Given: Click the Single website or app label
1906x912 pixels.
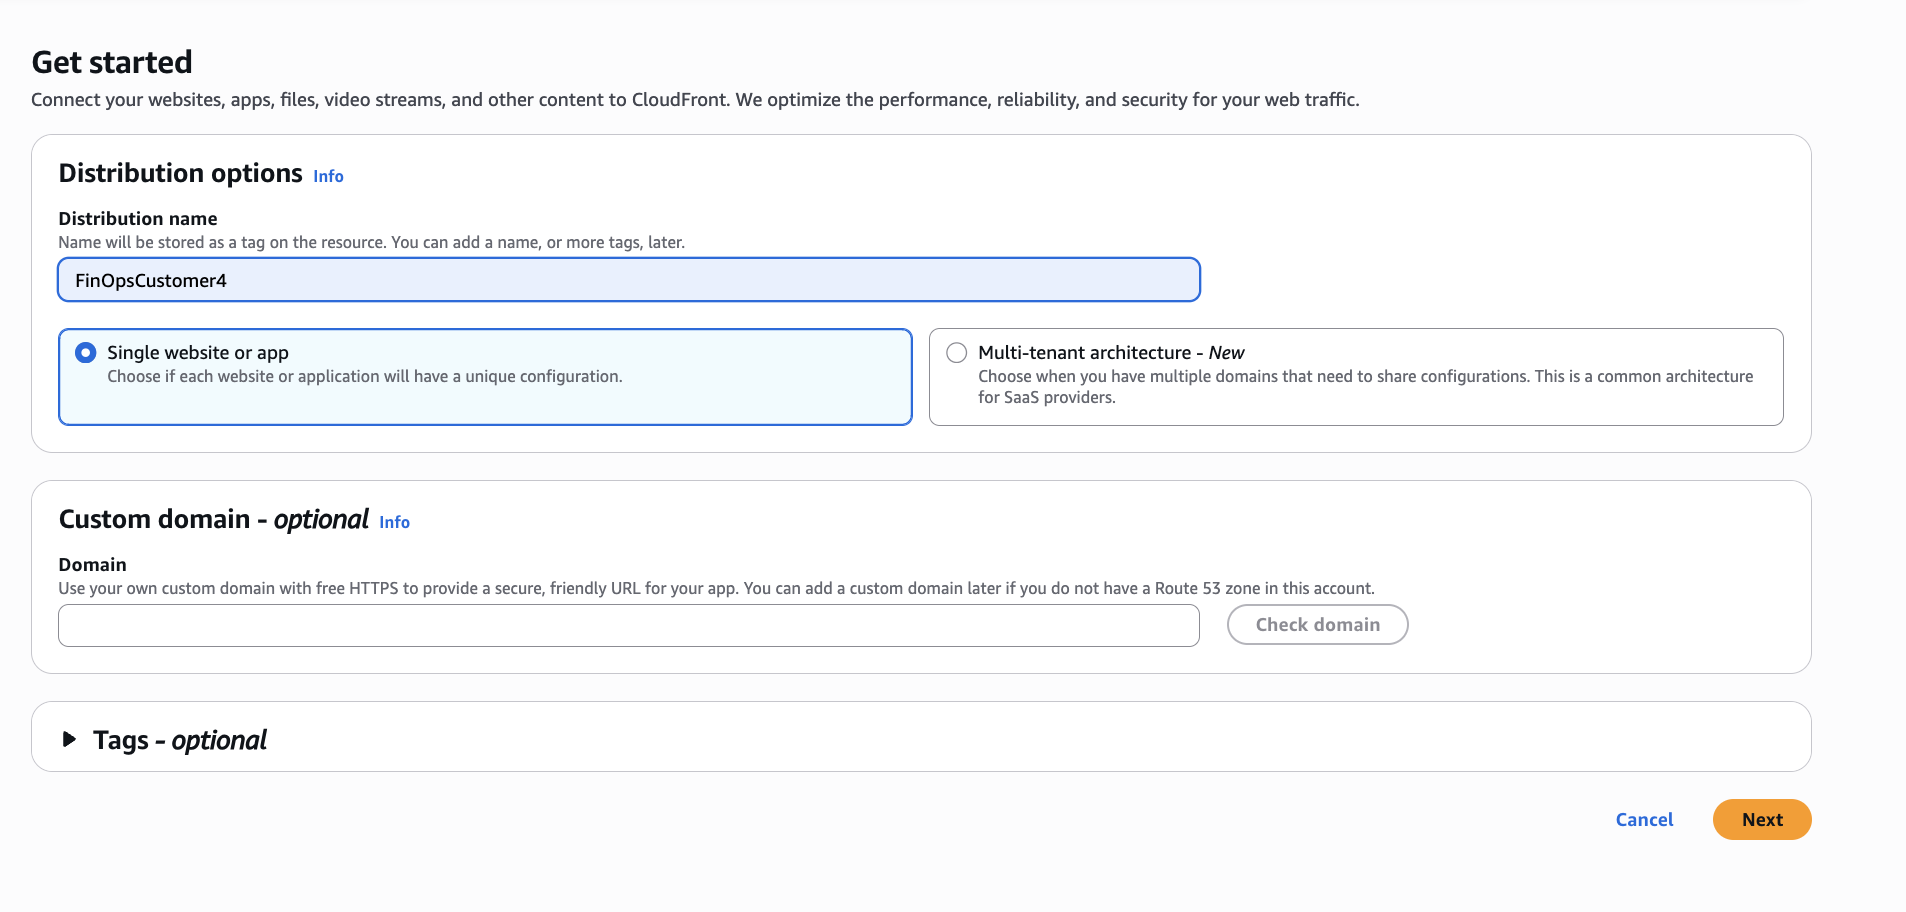Looking at the screenshot, I should tap(198, 352).
